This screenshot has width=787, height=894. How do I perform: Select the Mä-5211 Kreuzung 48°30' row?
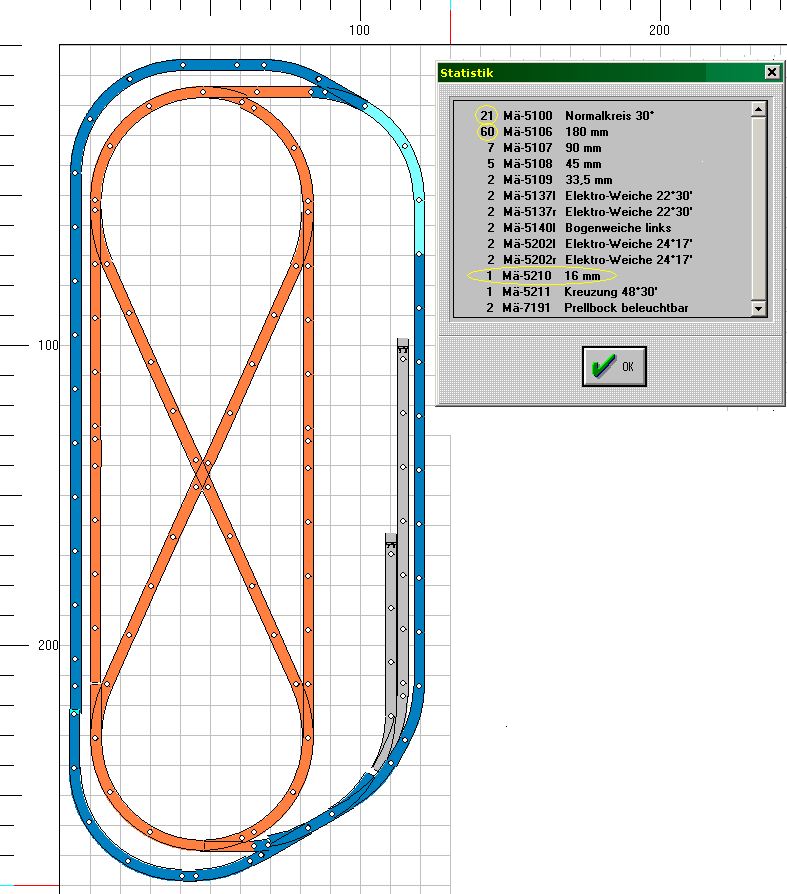(x=600, y=291)
